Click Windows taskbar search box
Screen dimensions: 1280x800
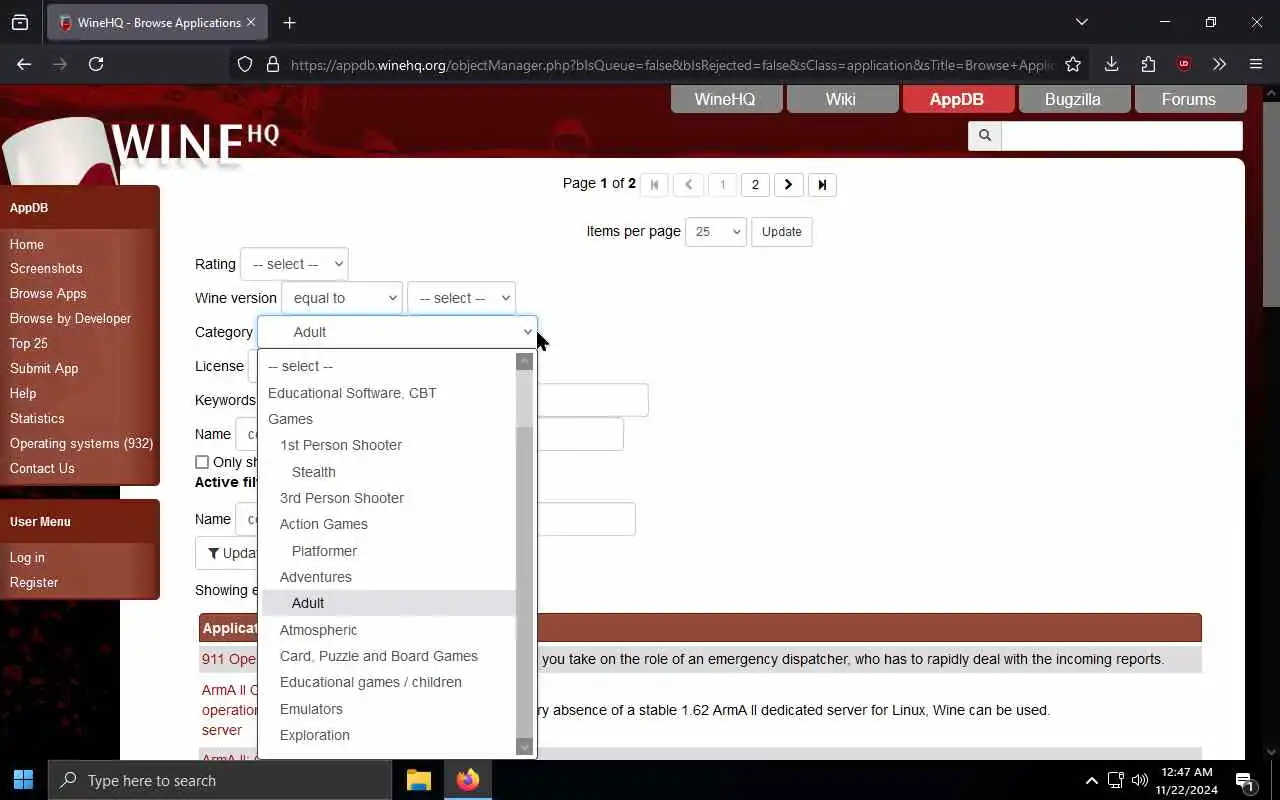point(220,780)
